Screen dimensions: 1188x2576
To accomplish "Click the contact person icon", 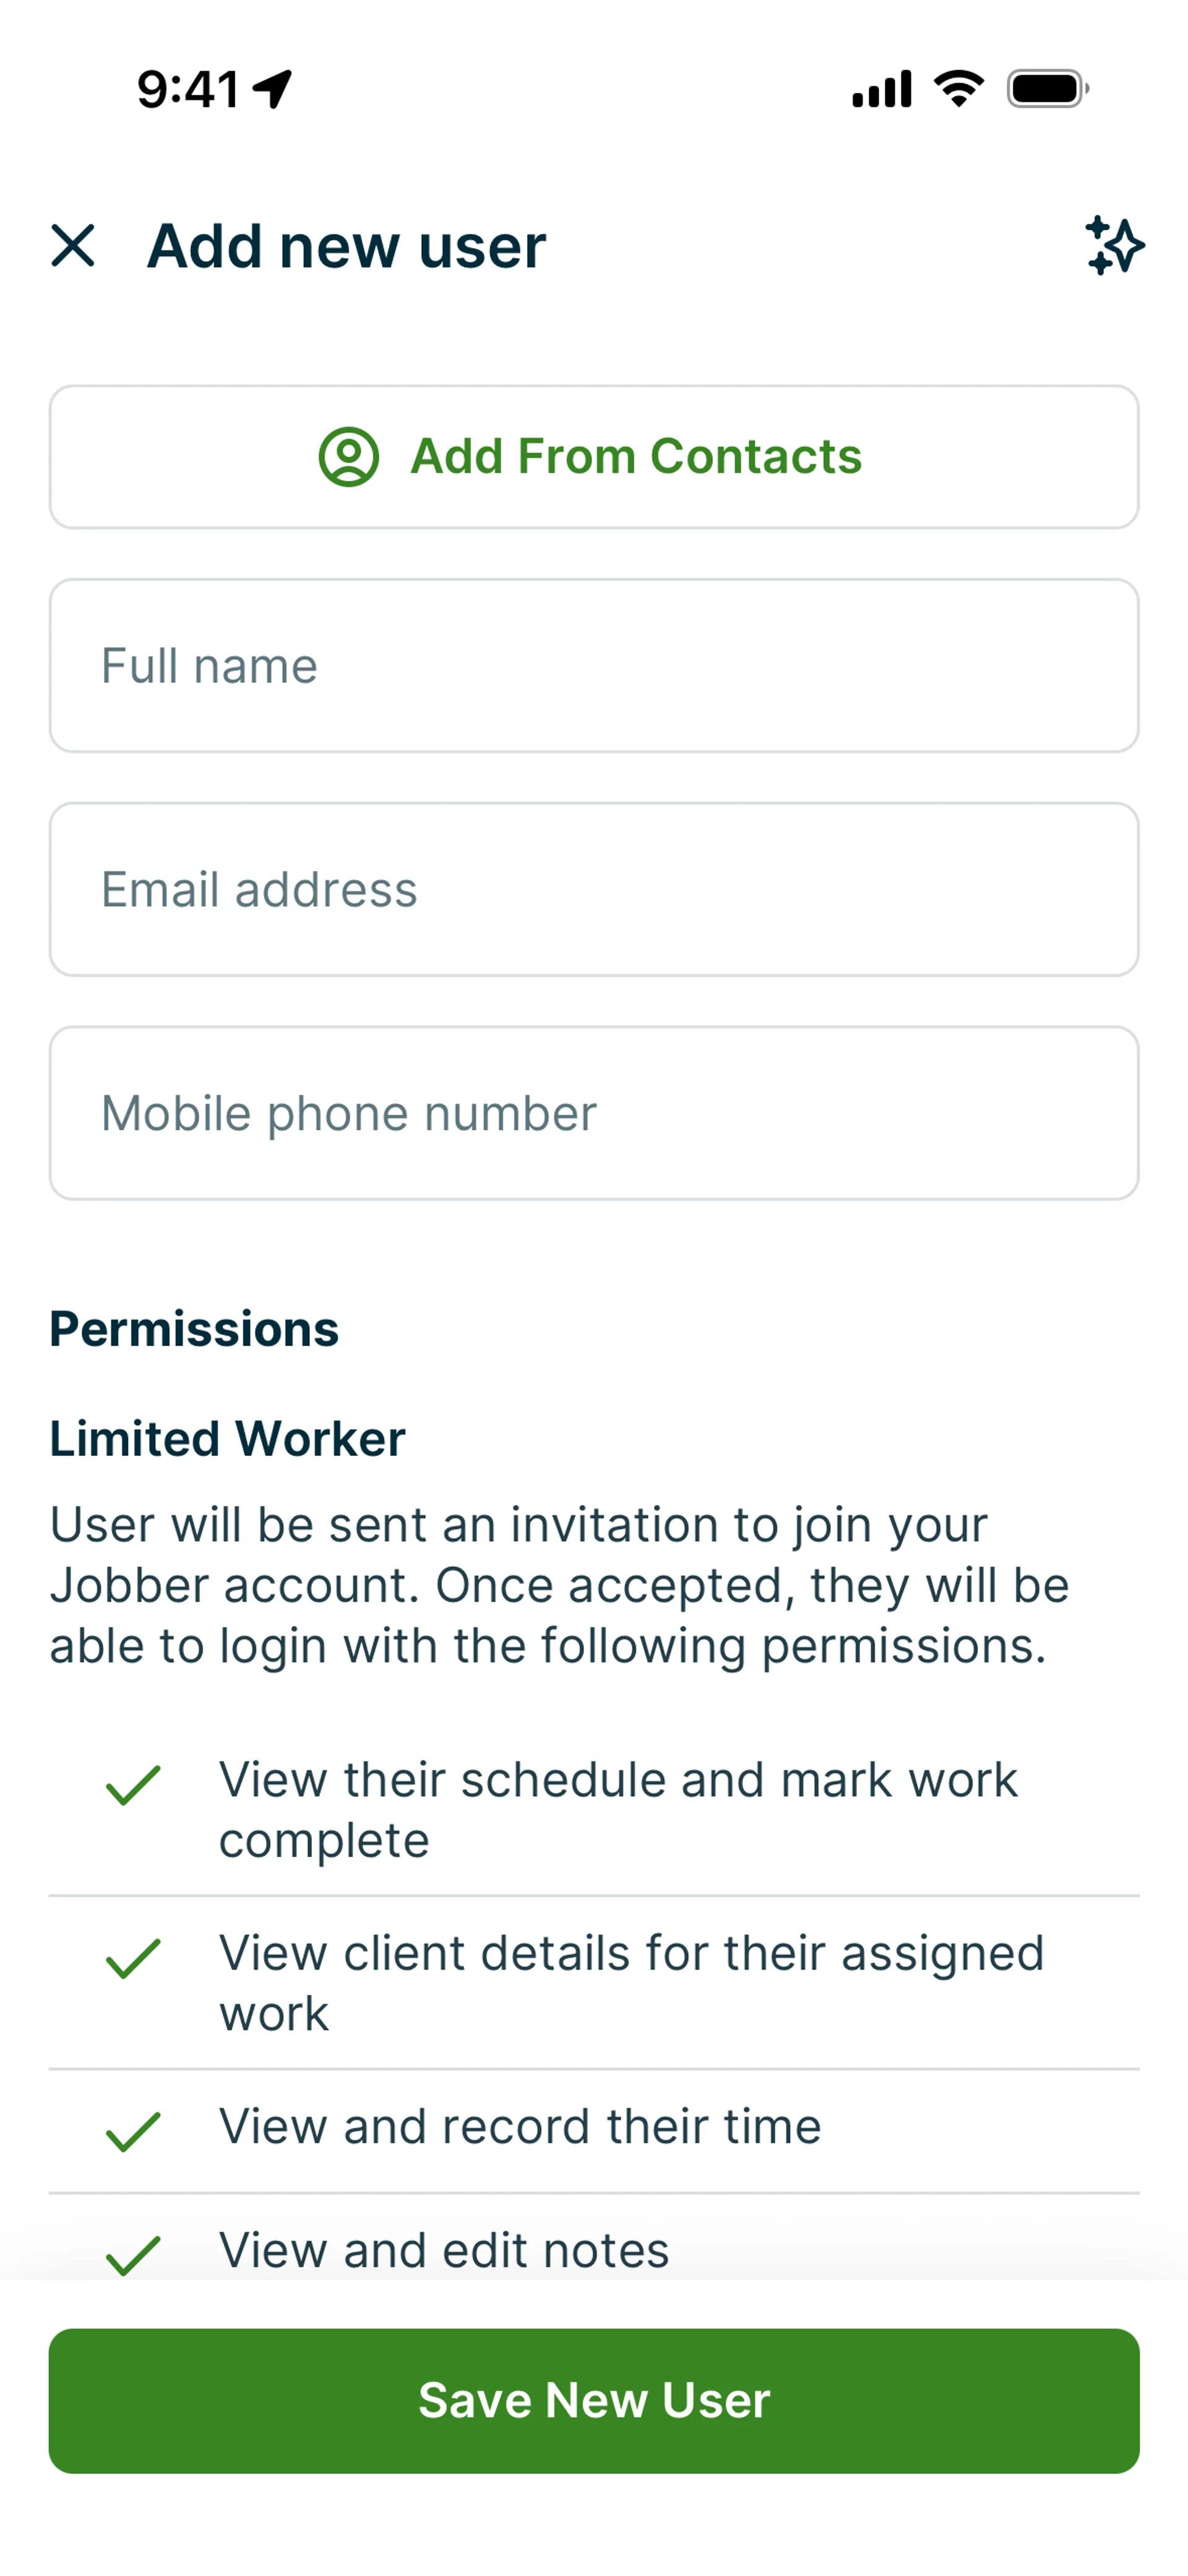I will [348, 457].
